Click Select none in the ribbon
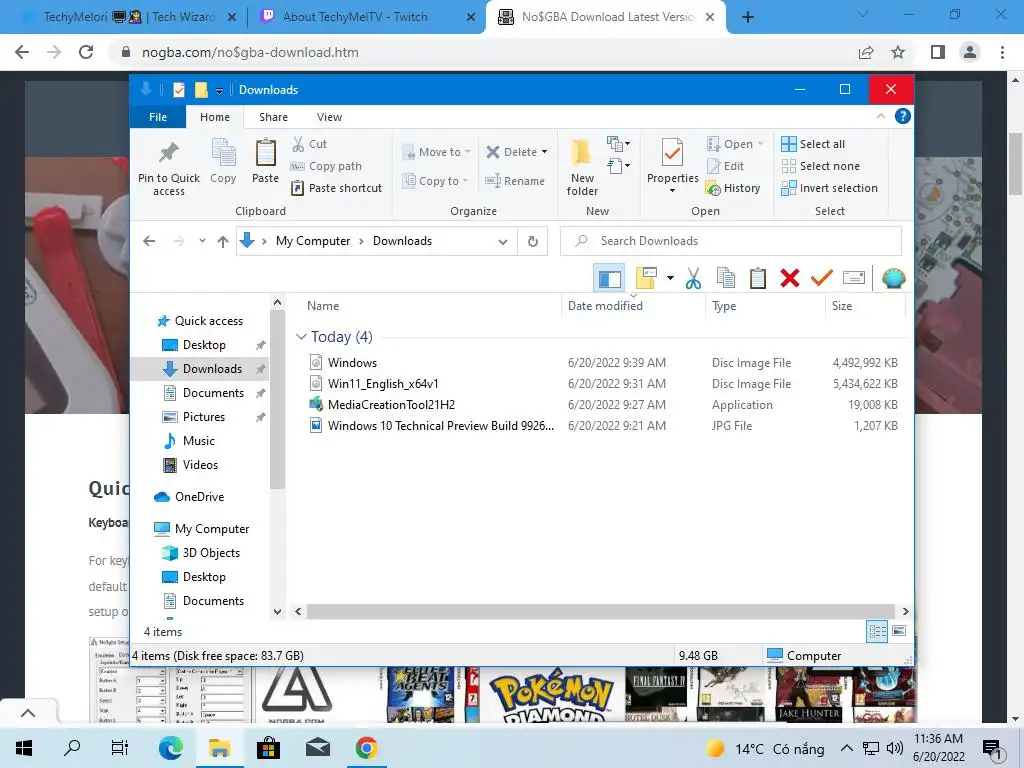This screenshot has width=1024, height=768. coord(821,166)
